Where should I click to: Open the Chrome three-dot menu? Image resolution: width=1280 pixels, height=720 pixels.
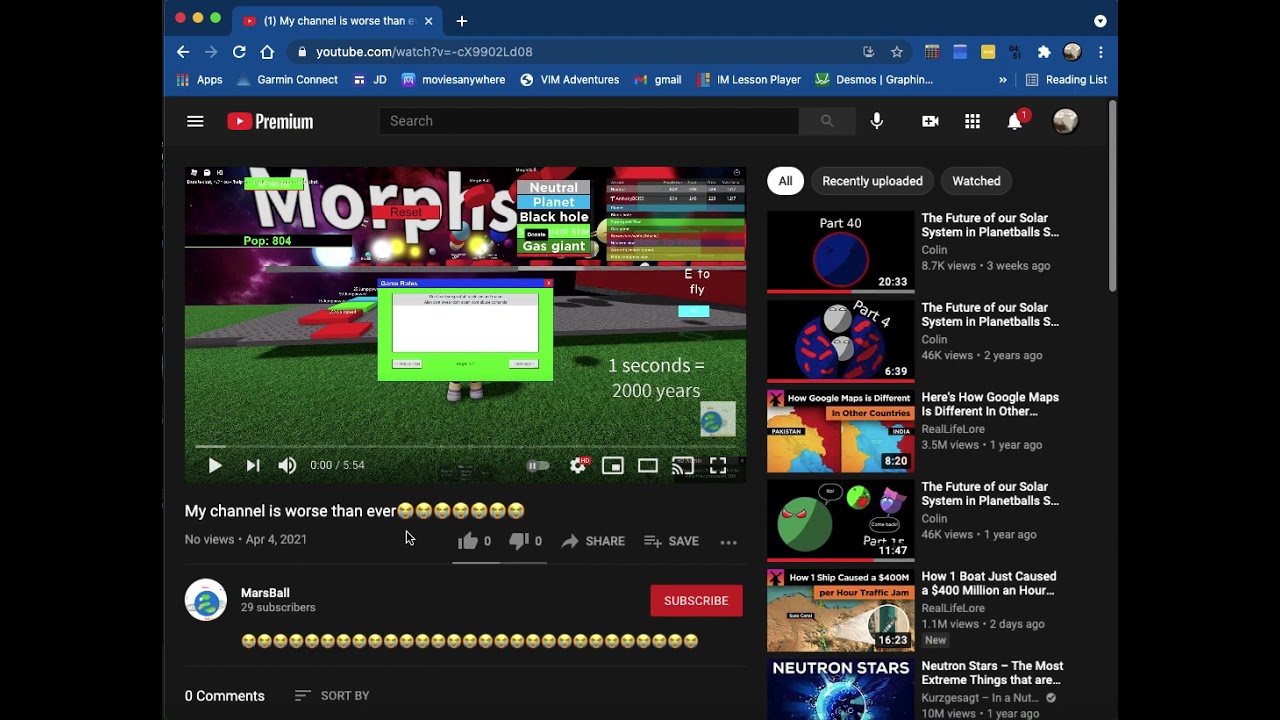point(1100,52)
